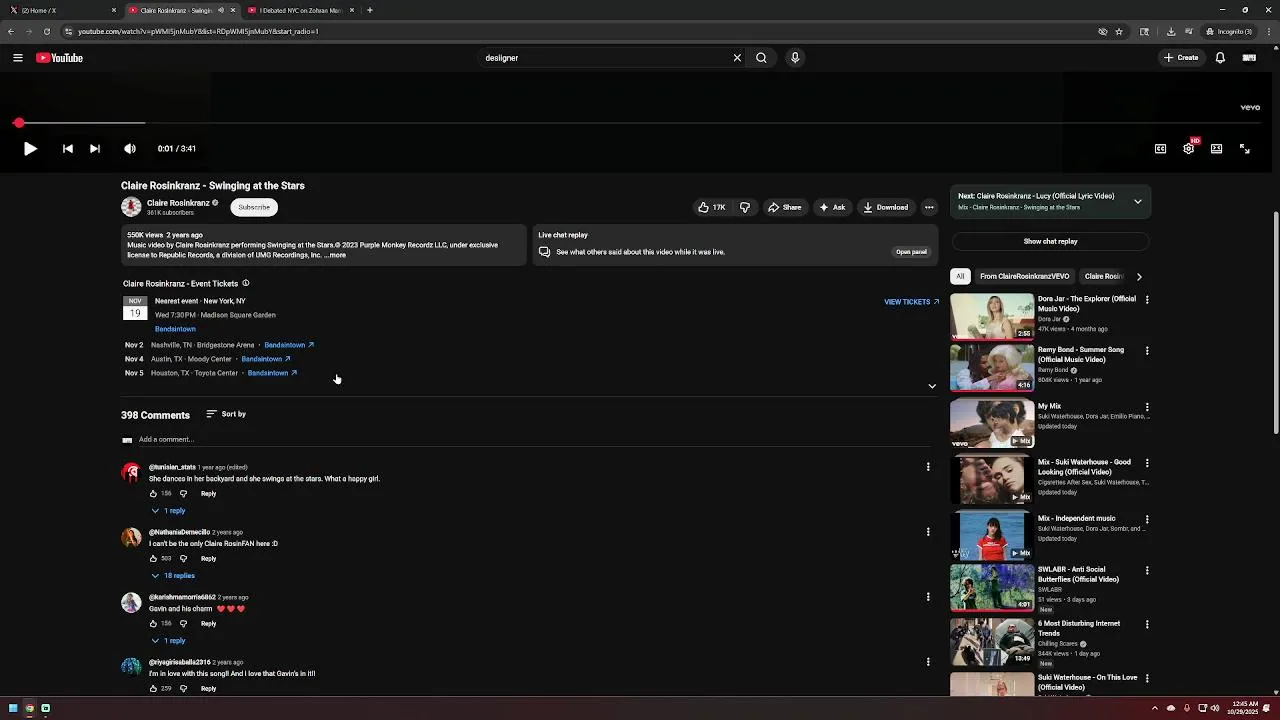Open My Mix playlist thumbnail
The height and width of the screenshot is (720, 1280).
992,424
